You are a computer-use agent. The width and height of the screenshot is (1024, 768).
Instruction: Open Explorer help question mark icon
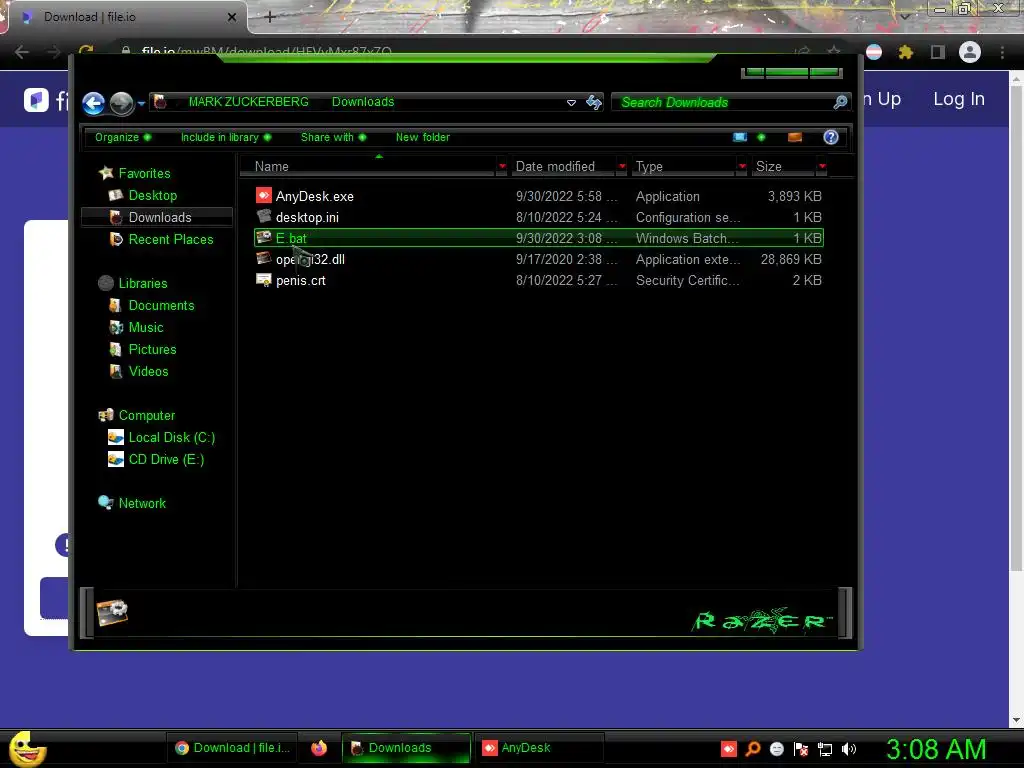tap(831, 137)
